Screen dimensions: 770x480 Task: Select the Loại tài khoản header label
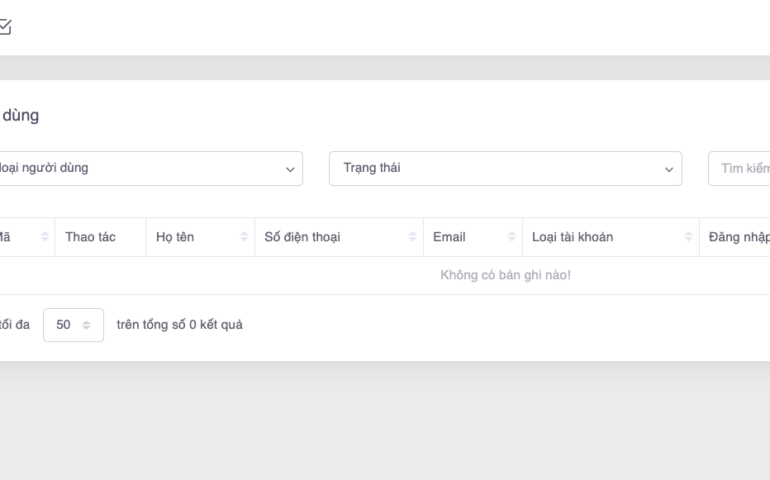tap(573, 237)
